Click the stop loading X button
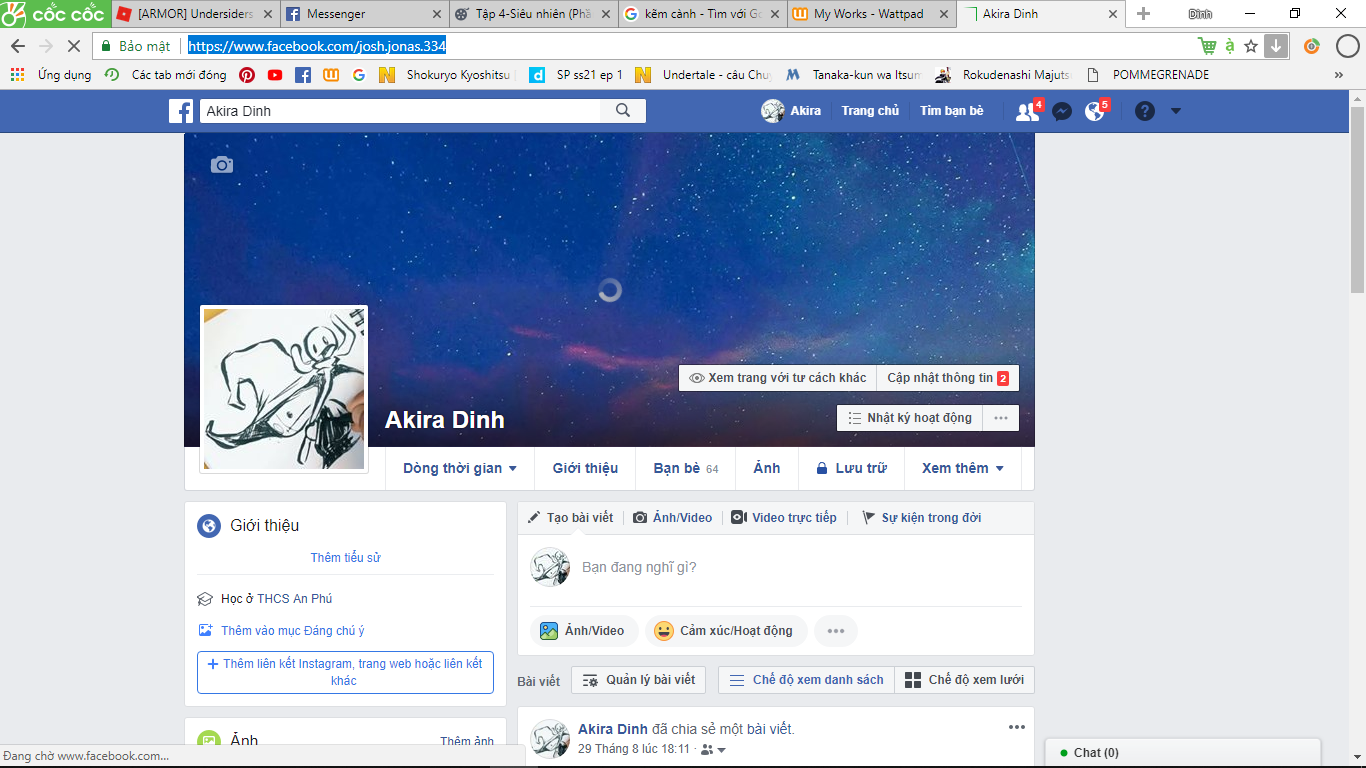Viewport: 1366px width, 768px height. coord(73,46)
